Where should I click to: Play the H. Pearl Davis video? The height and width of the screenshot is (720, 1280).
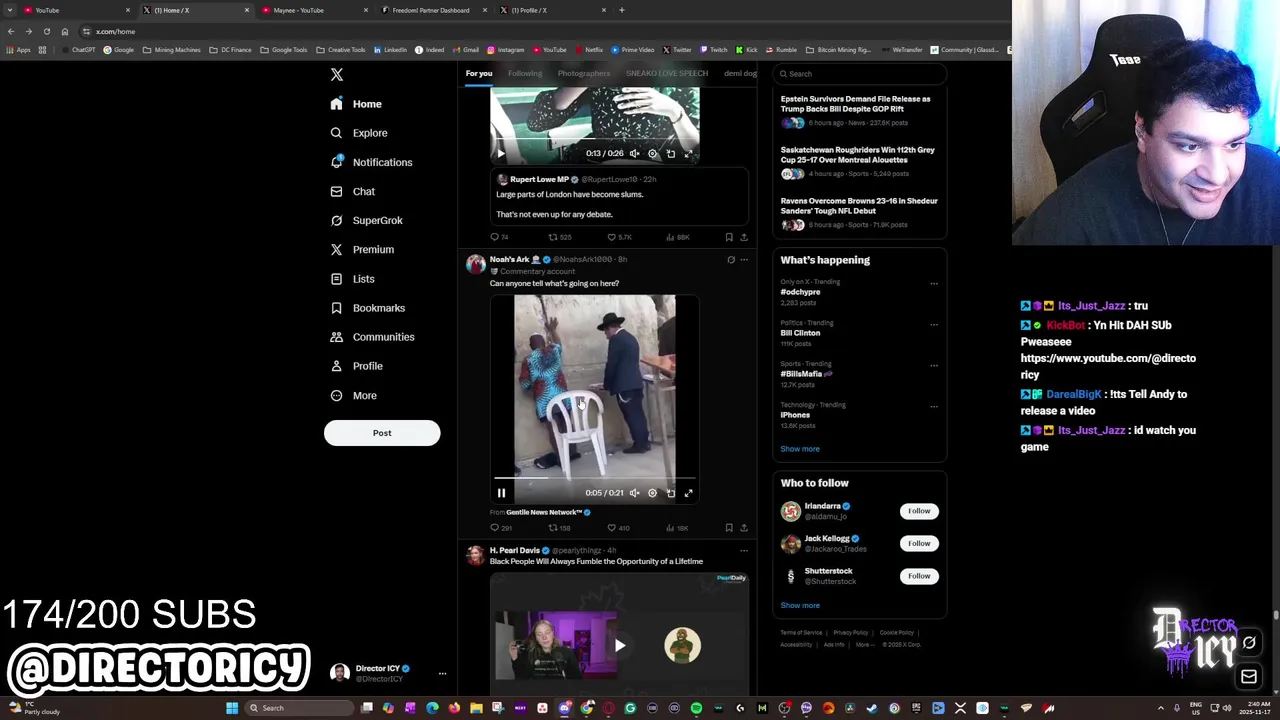619,646
